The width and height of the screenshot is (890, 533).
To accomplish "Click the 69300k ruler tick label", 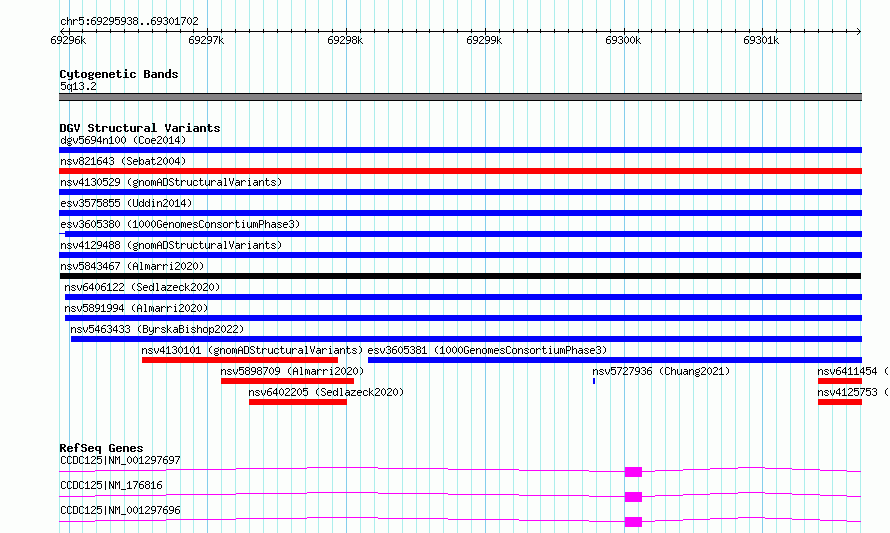I will click(623, 40).
